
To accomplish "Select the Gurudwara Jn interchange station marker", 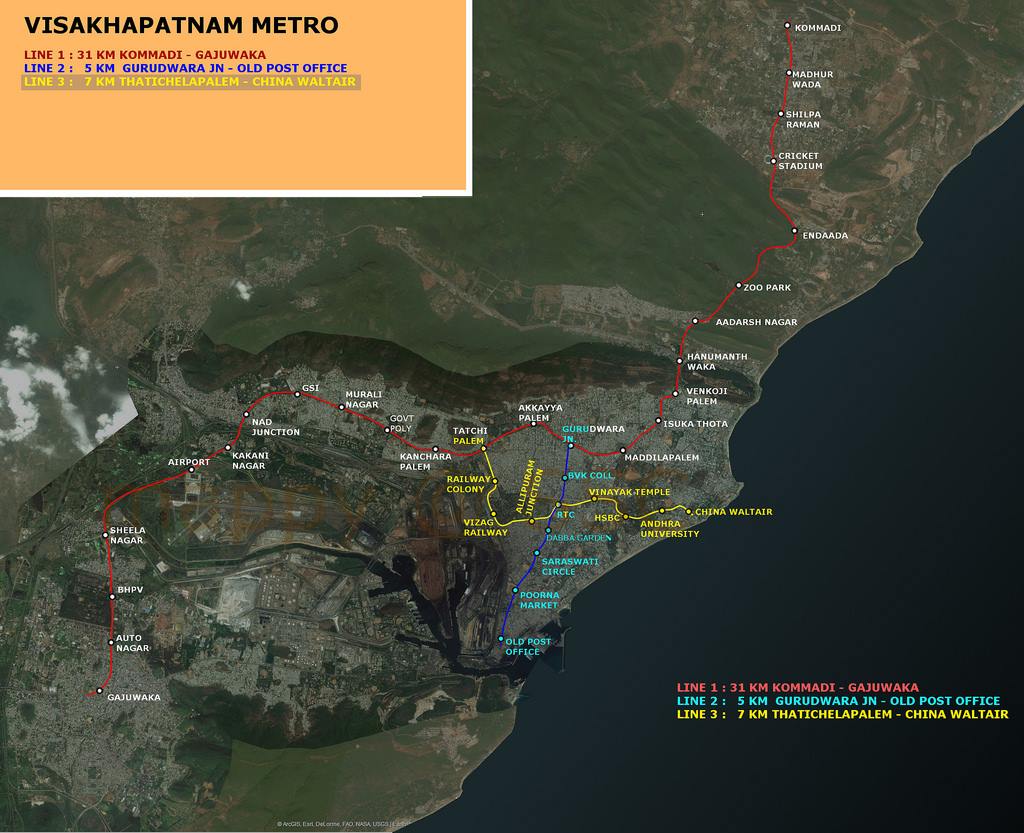I will coord(570,445).
